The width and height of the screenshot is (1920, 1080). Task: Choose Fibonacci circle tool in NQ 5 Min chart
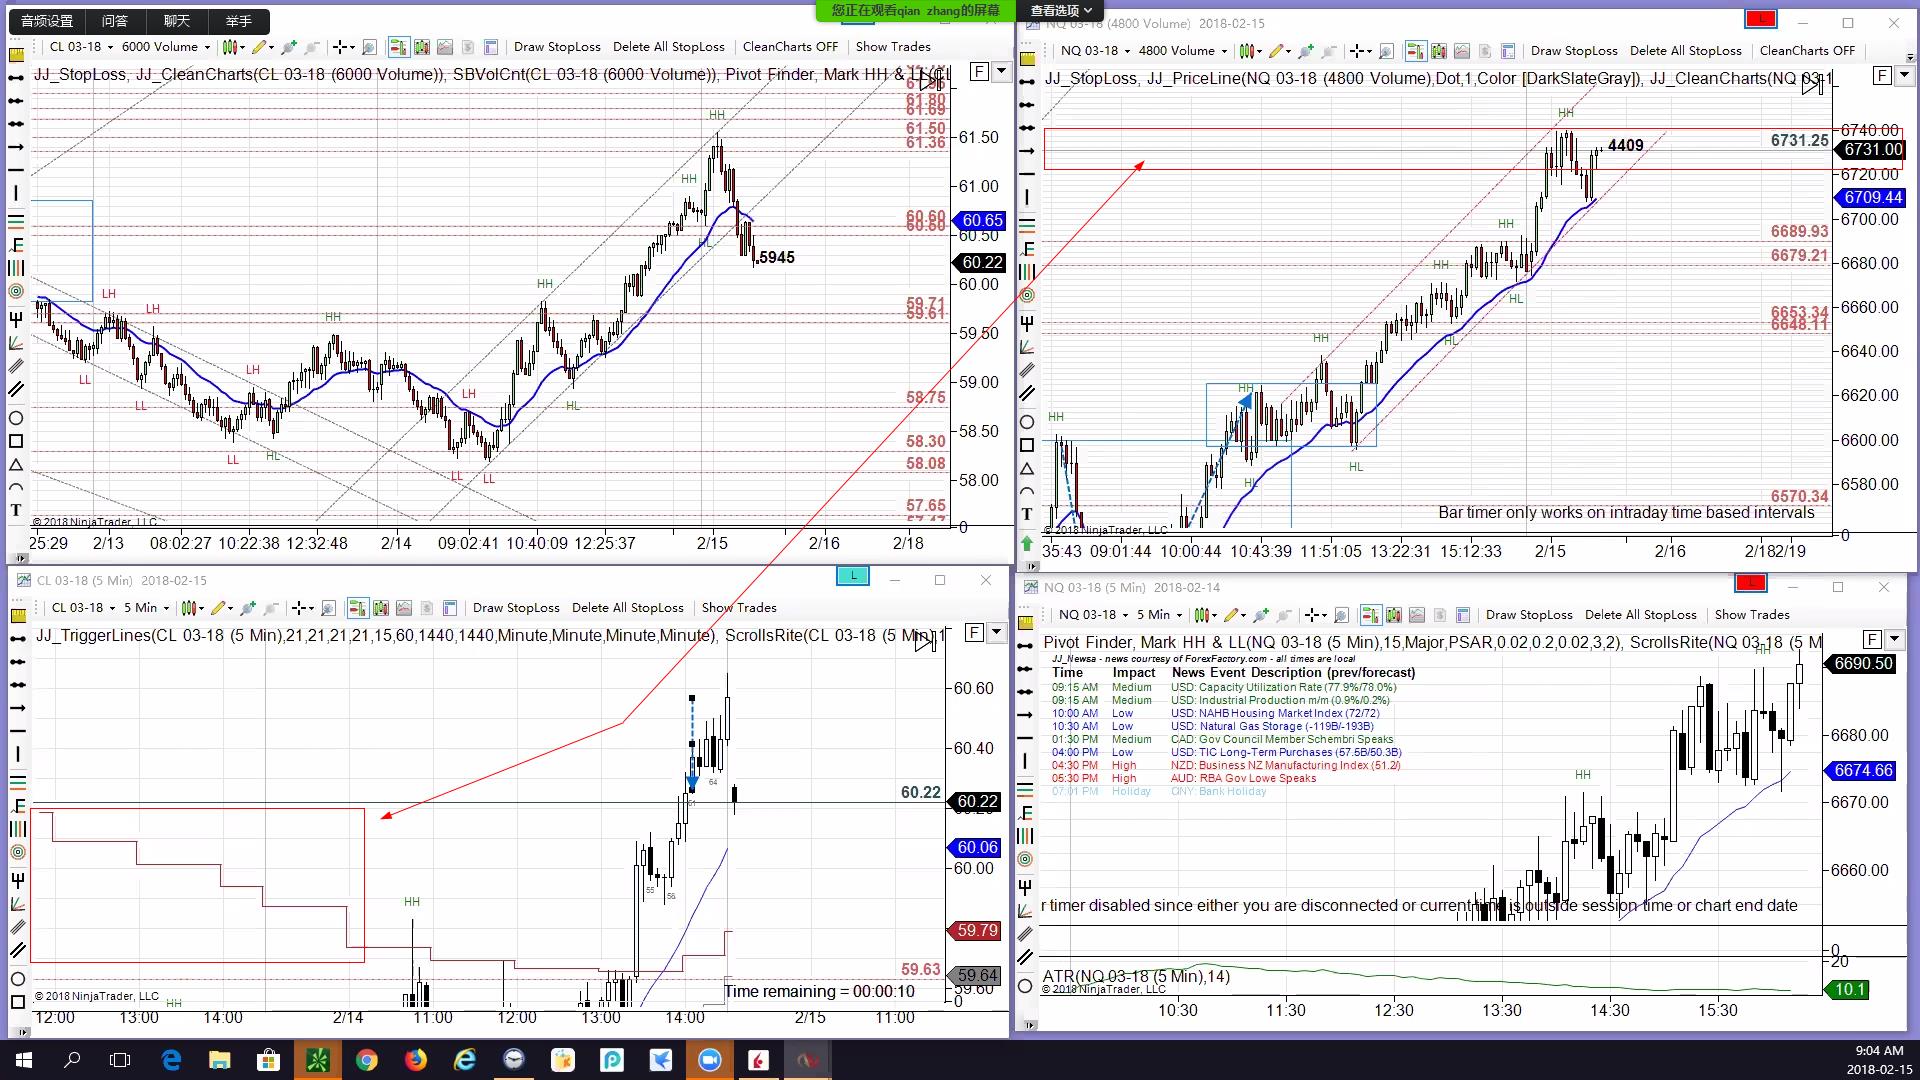click(1025, 859)
